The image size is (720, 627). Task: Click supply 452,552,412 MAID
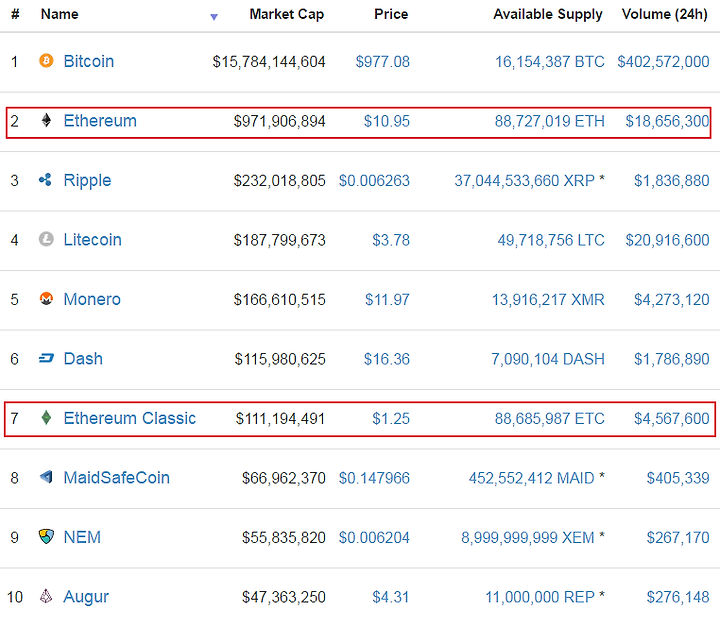531,478
